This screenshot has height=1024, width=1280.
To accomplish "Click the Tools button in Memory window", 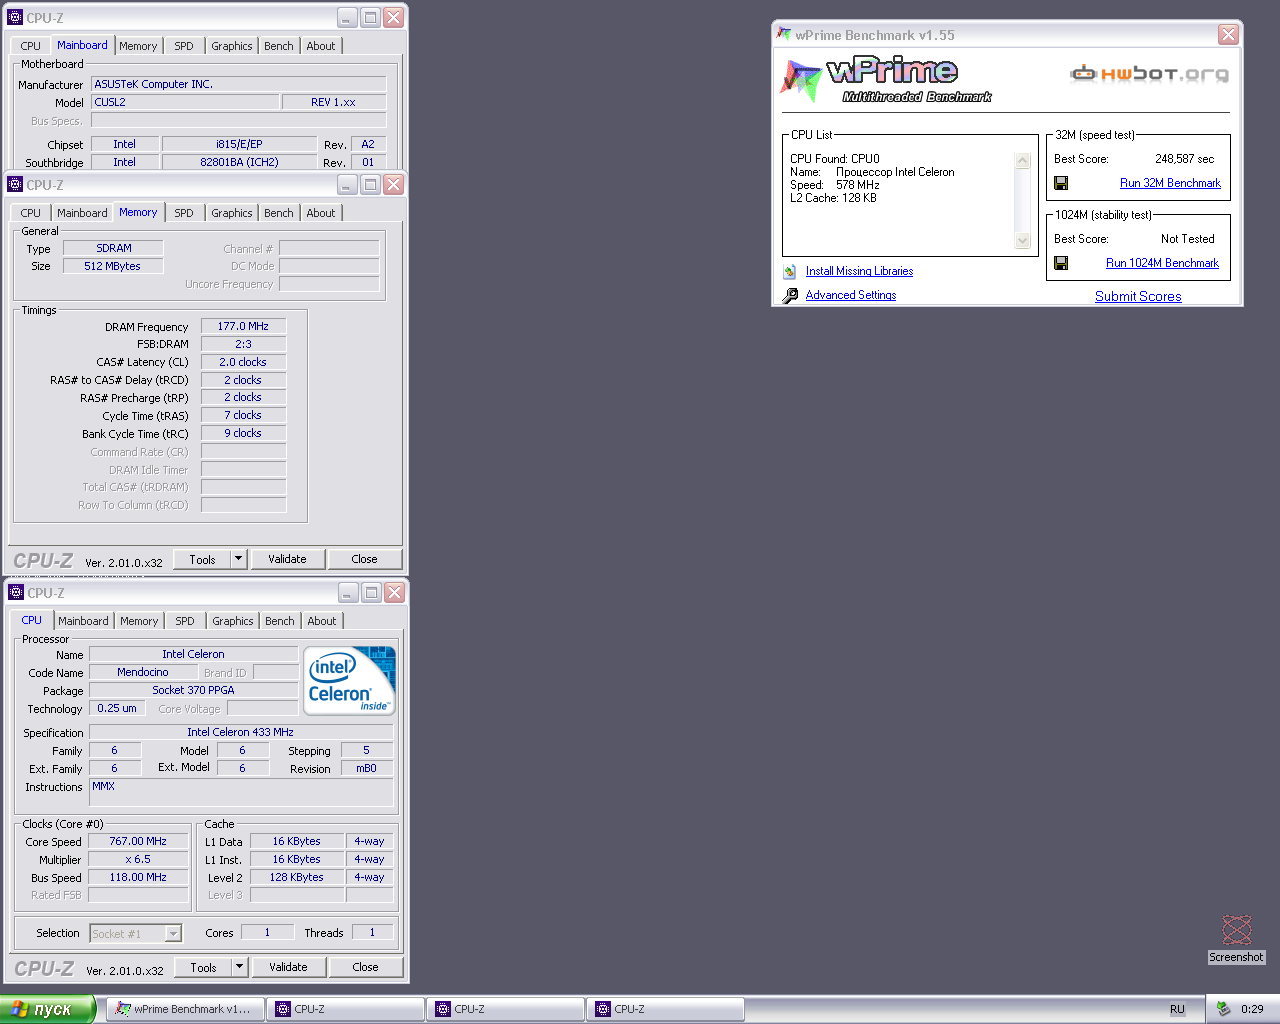I will click(x=203, y=559).
